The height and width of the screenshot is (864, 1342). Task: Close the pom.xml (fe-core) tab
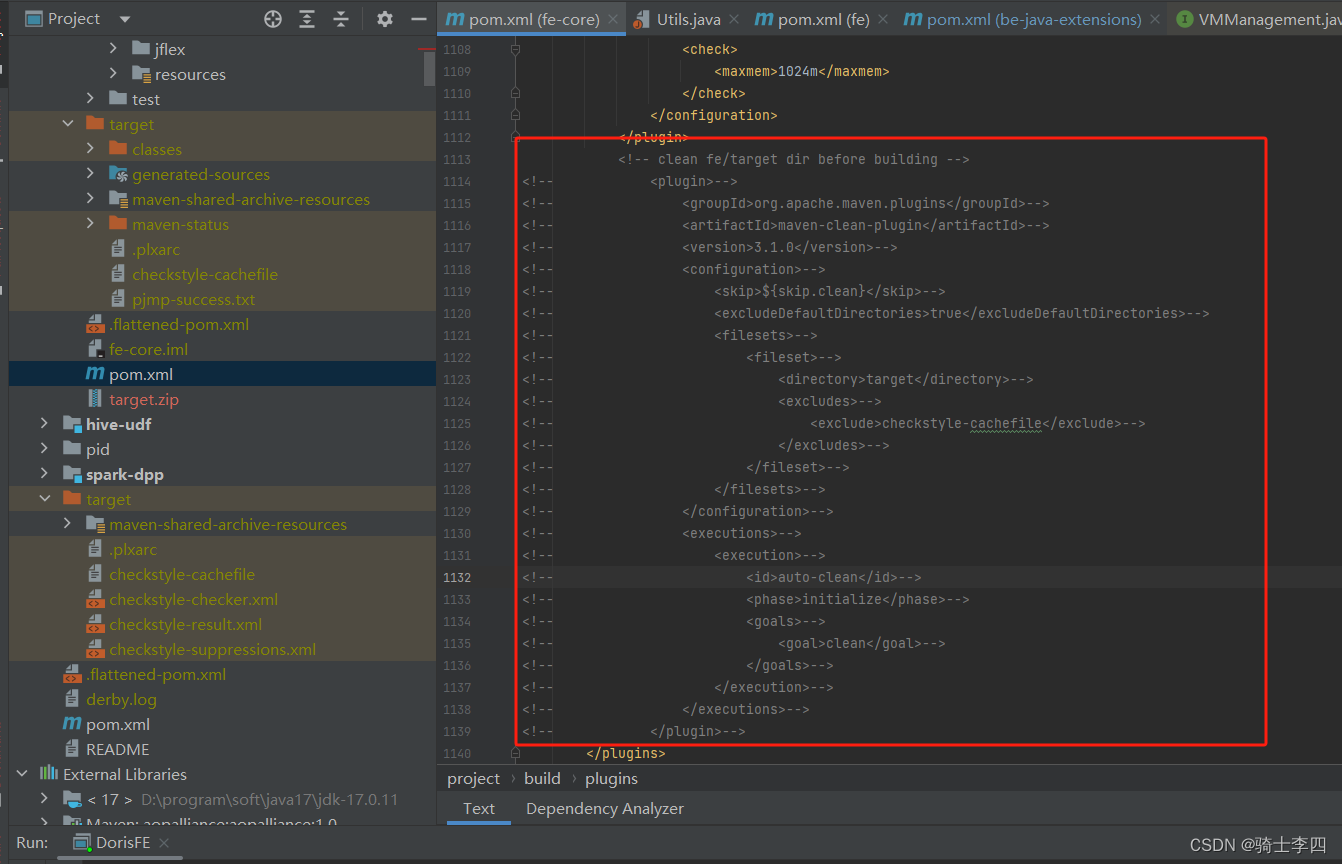tap(613, 19)
